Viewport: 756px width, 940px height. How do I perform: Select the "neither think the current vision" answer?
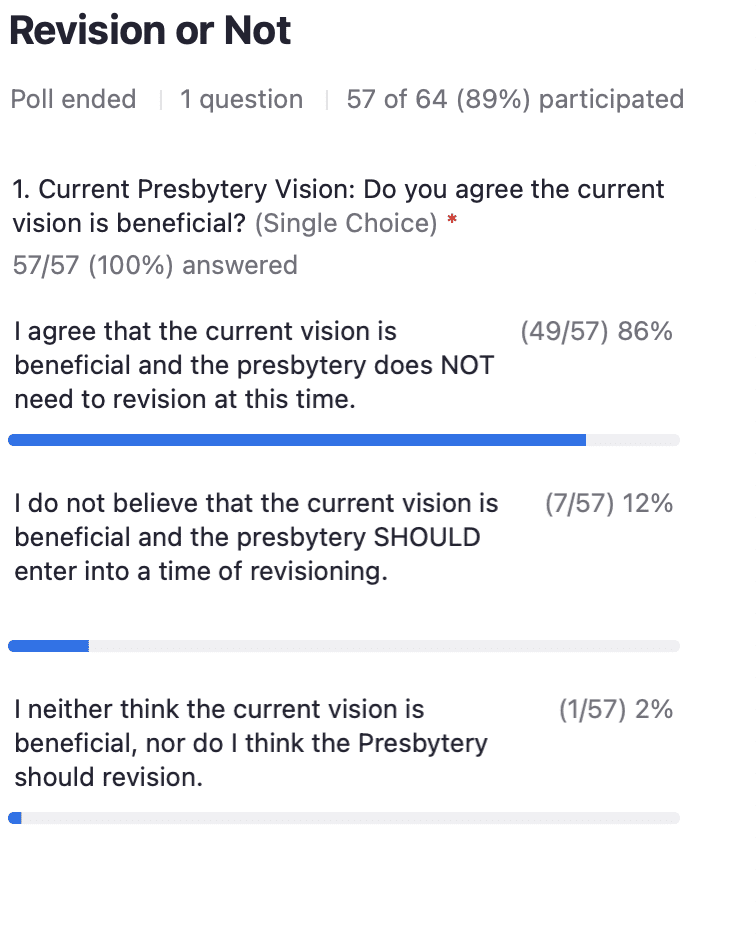250,743
